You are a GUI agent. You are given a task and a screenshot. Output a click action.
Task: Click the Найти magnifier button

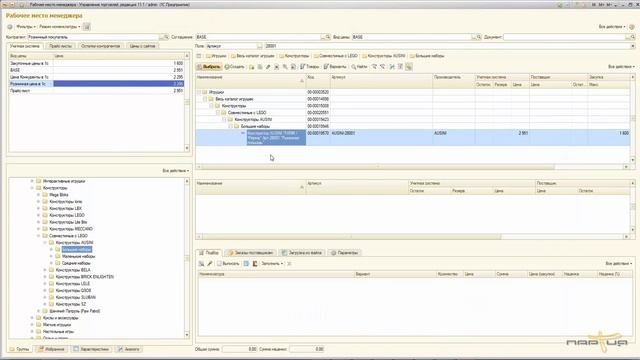pyautogui.click(x=359, y=67)
